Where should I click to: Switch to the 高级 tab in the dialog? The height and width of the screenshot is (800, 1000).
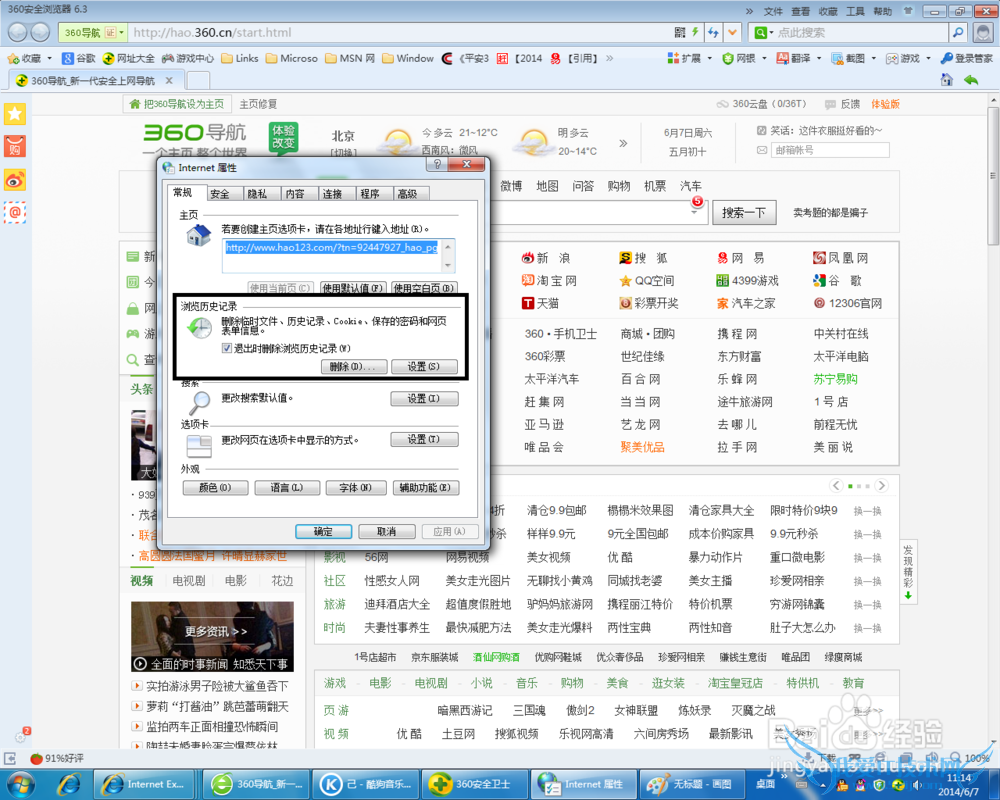[407, 194]
